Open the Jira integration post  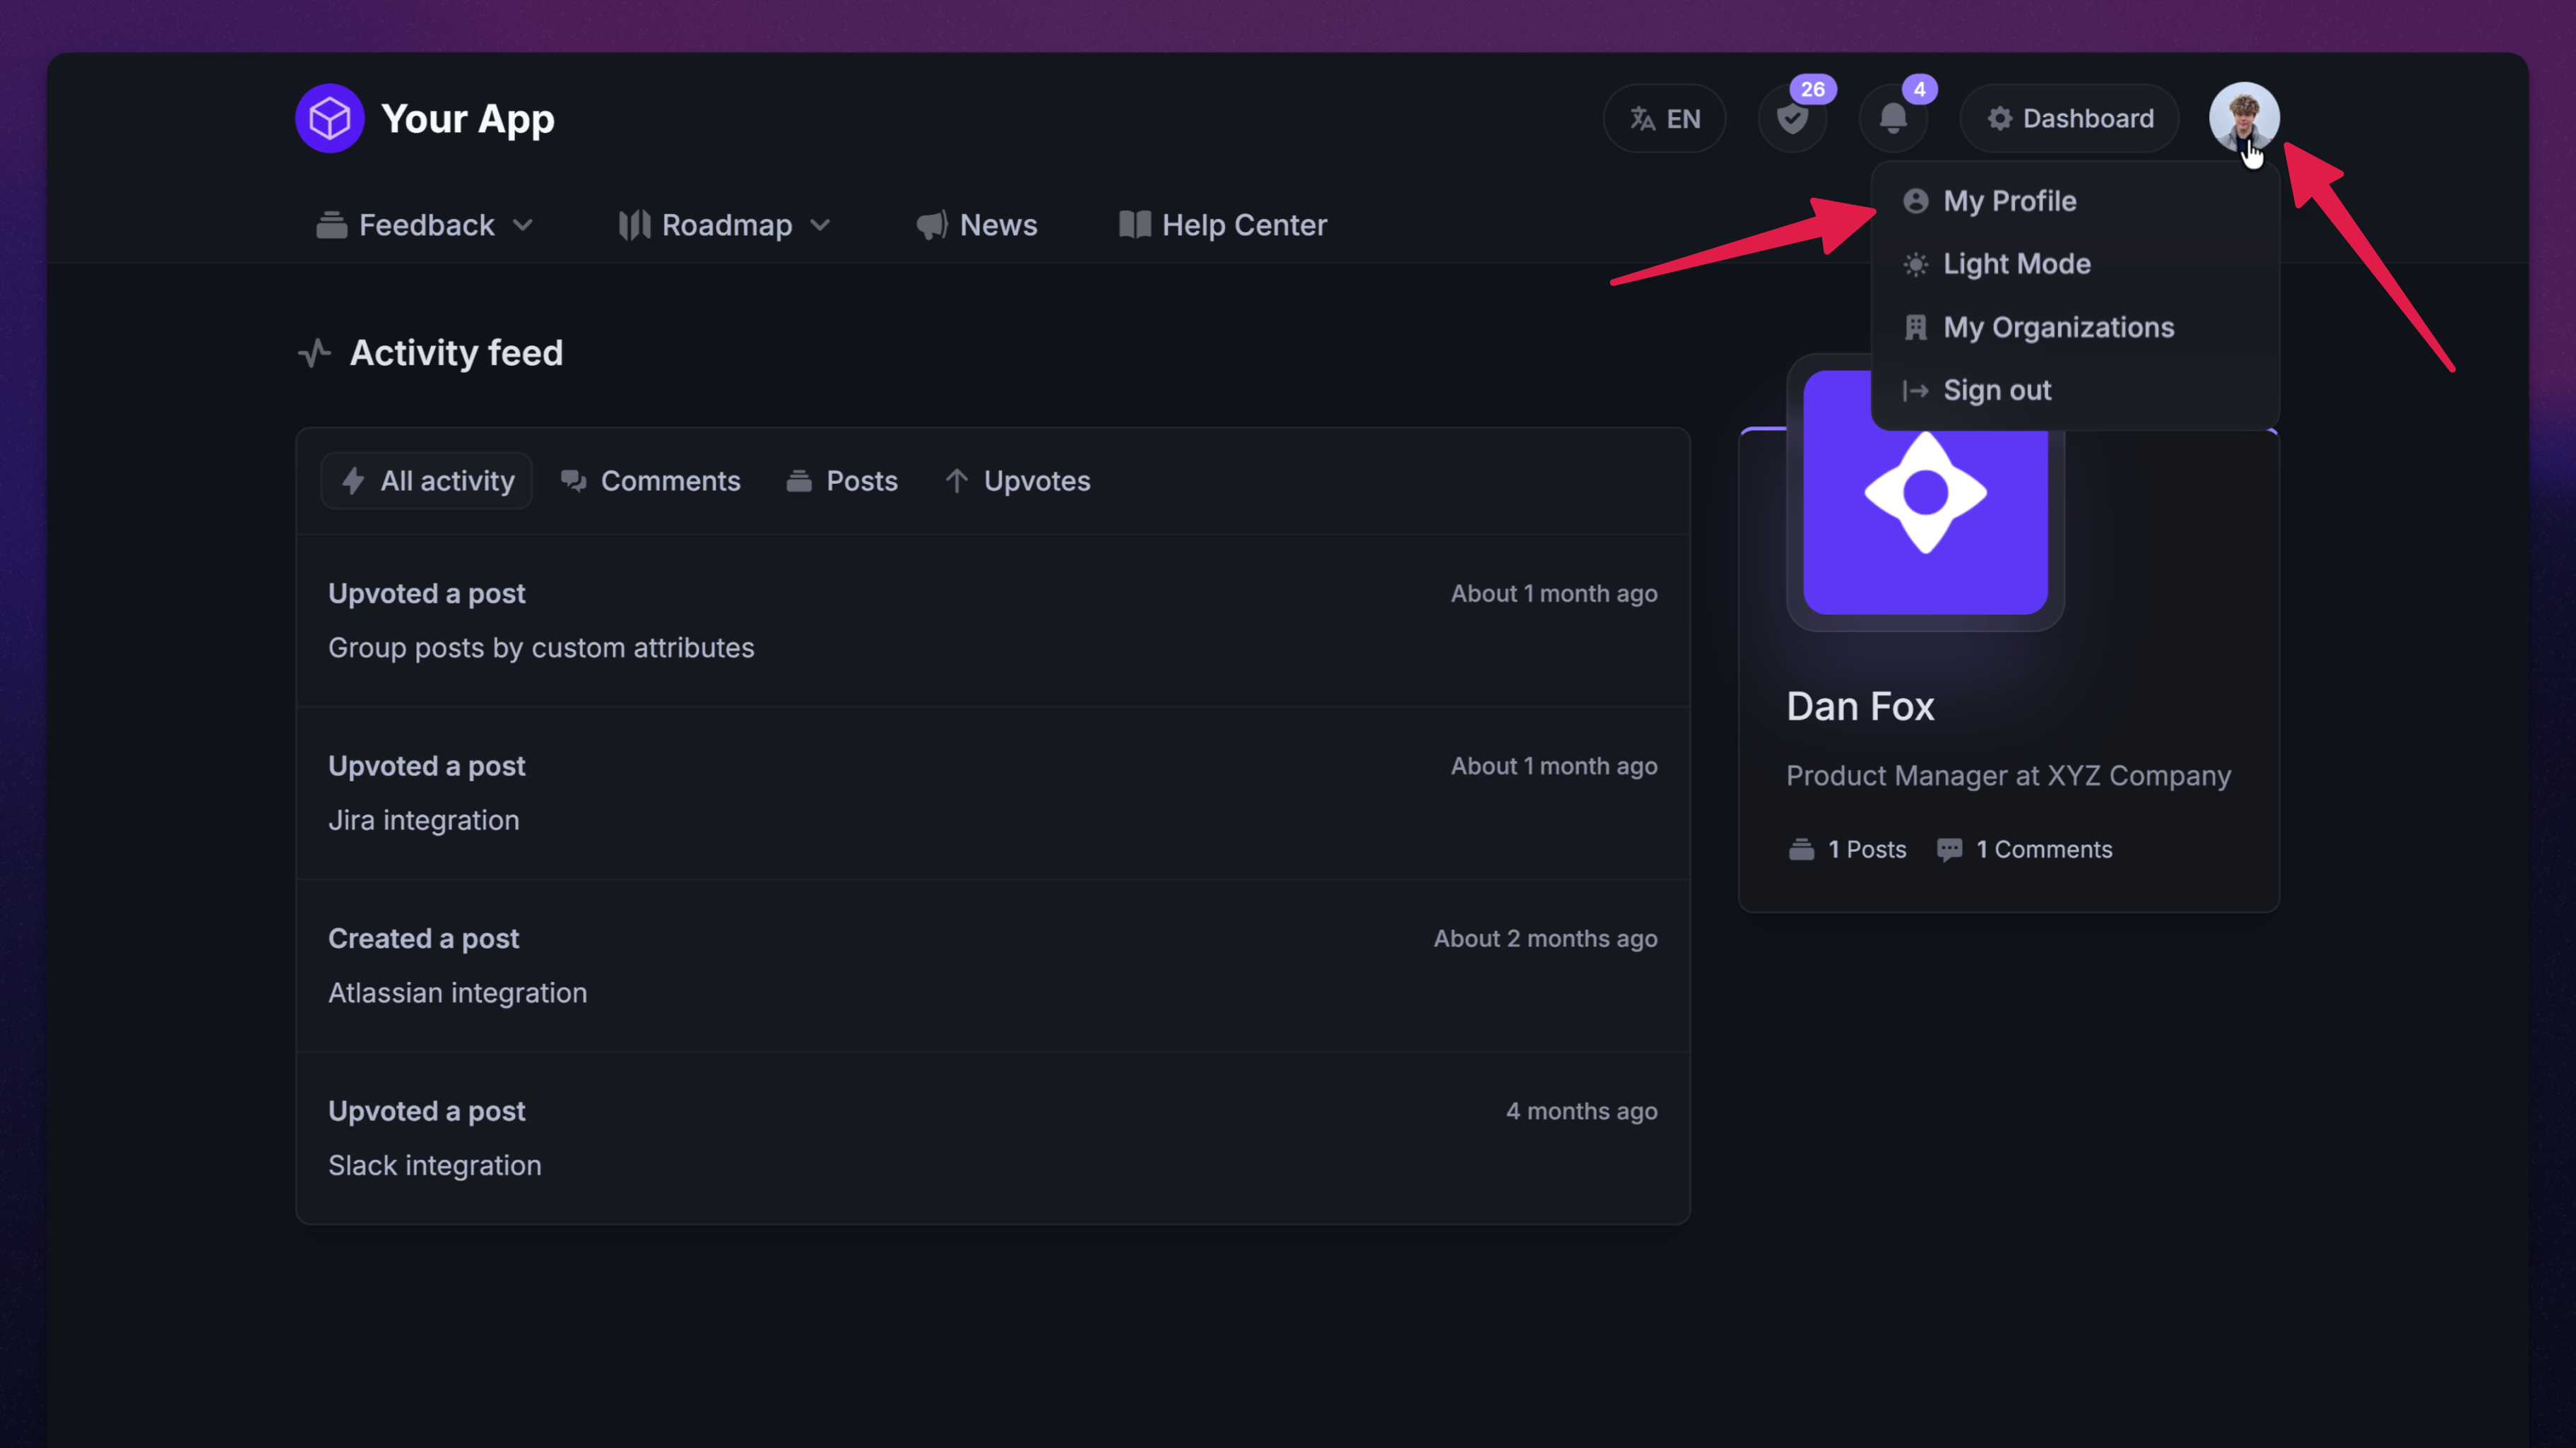(423, 820)
